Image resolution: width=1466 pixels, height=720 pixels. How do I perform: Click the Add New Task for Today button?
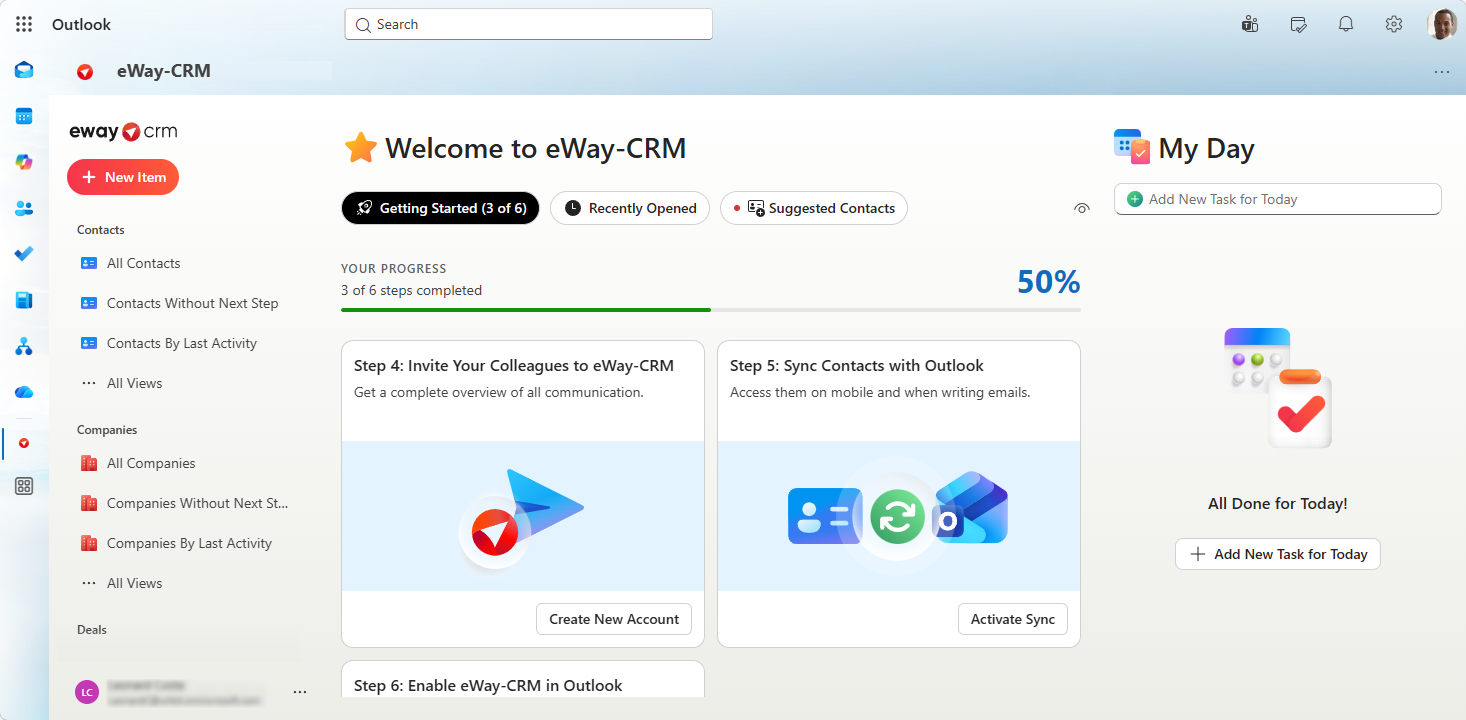coord(1278,554)
